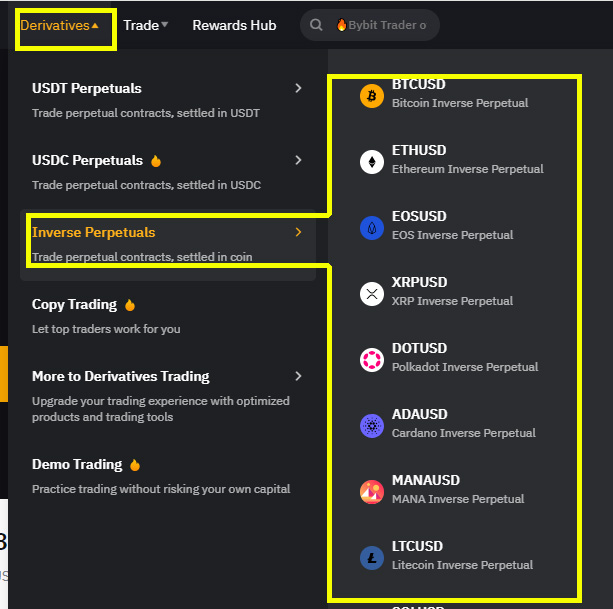
Task: Open Rewards Hub from the top bar
Action: coord(234,25)
